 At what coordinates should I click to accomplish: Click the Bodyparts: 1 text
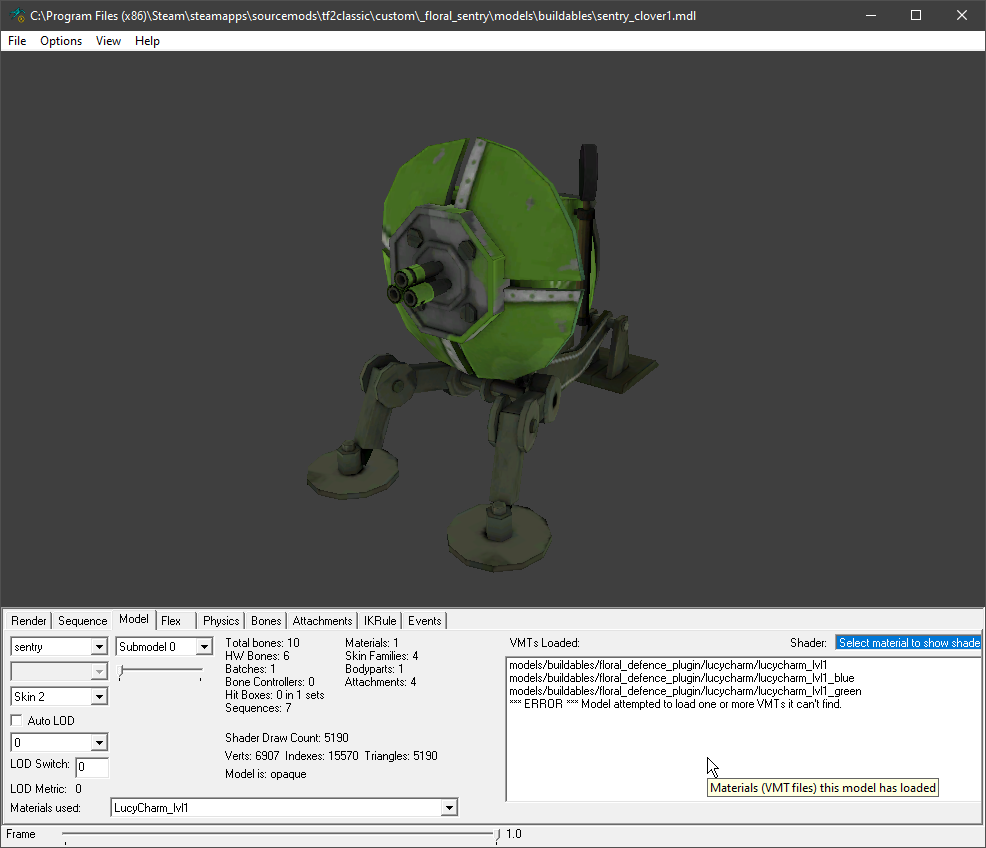point(374,669)
